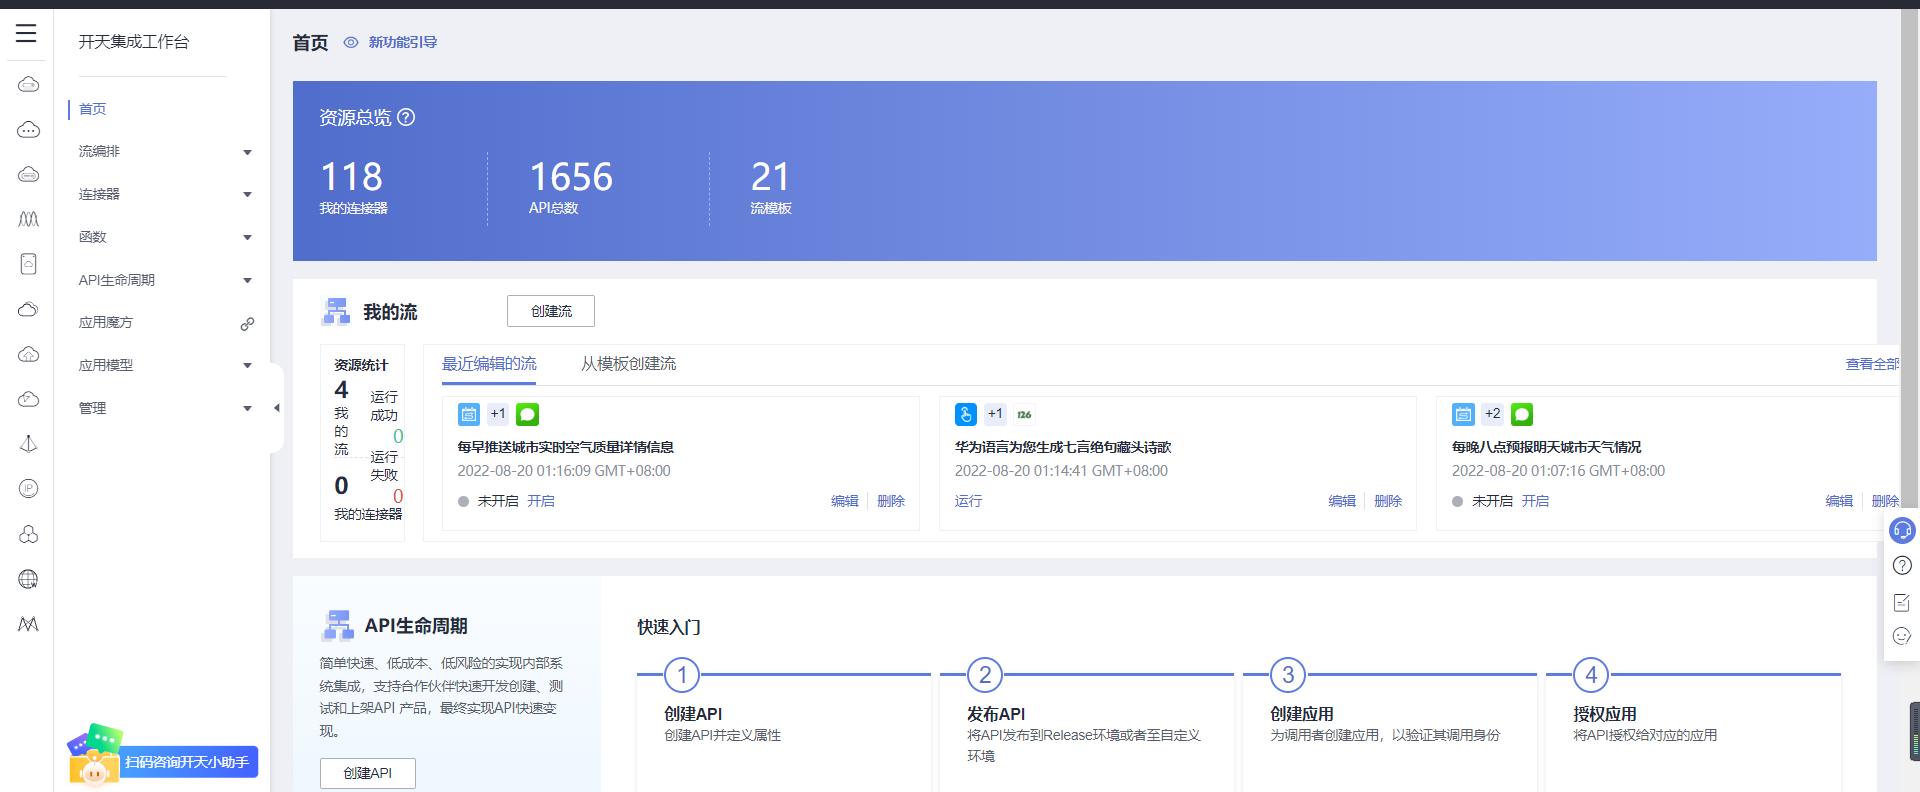The width and height of the screenshot is (1920, 792).
Task: Open quick start step 1 创建API
Action: [x=784, y=724]
